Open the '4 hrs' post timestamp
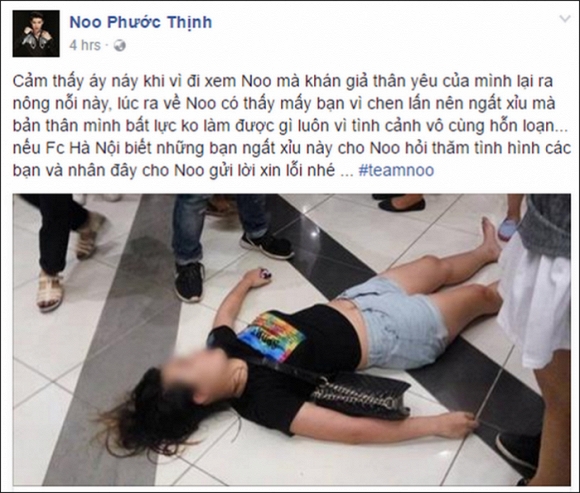The height and width of the screenshot is (493, 580). pos(85,45)
